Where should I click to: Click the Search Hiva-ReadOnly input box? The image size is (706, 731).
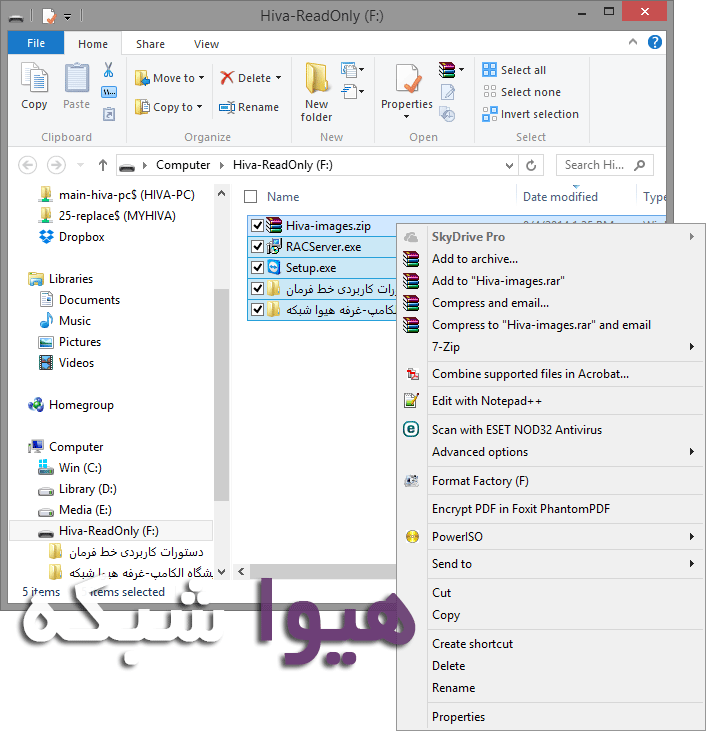point(604,165)
